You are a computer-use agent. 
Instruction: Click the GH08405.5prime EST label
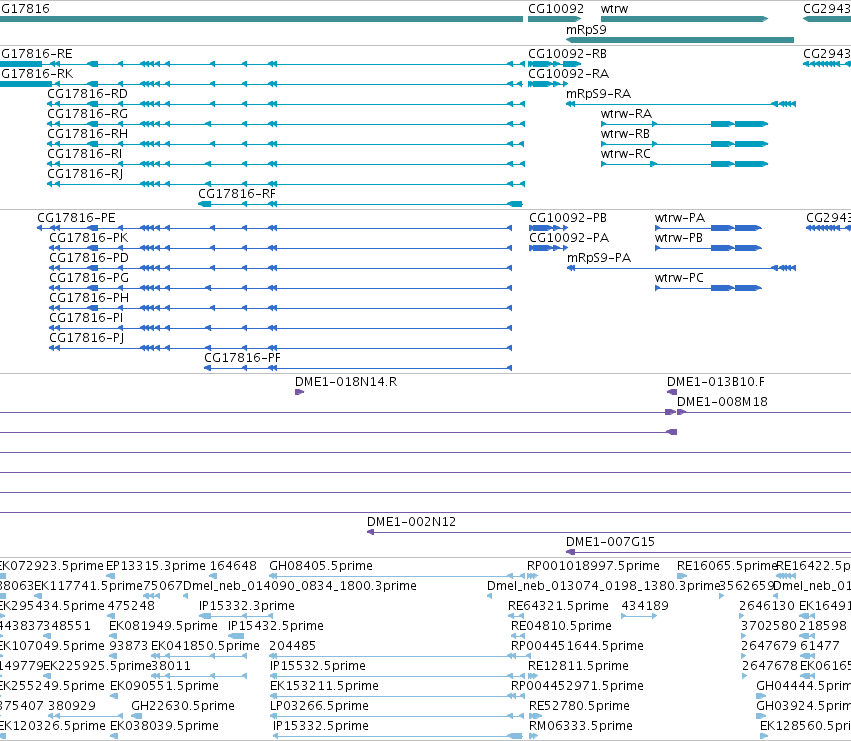321,566
